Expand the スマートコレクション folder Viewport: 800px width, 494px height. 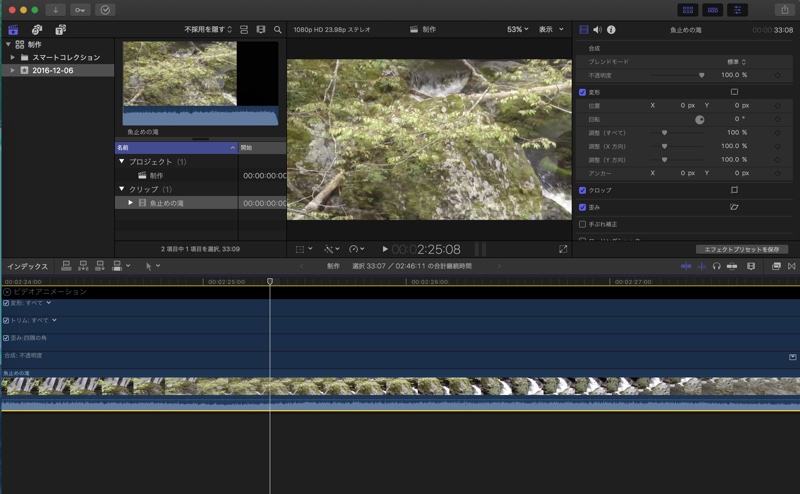coord(13,57)
